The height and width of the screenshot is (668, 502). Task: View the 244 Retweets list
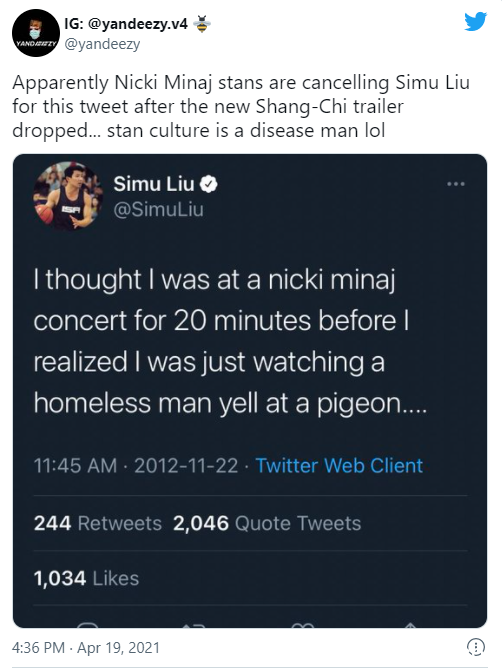tap(98, 523)
